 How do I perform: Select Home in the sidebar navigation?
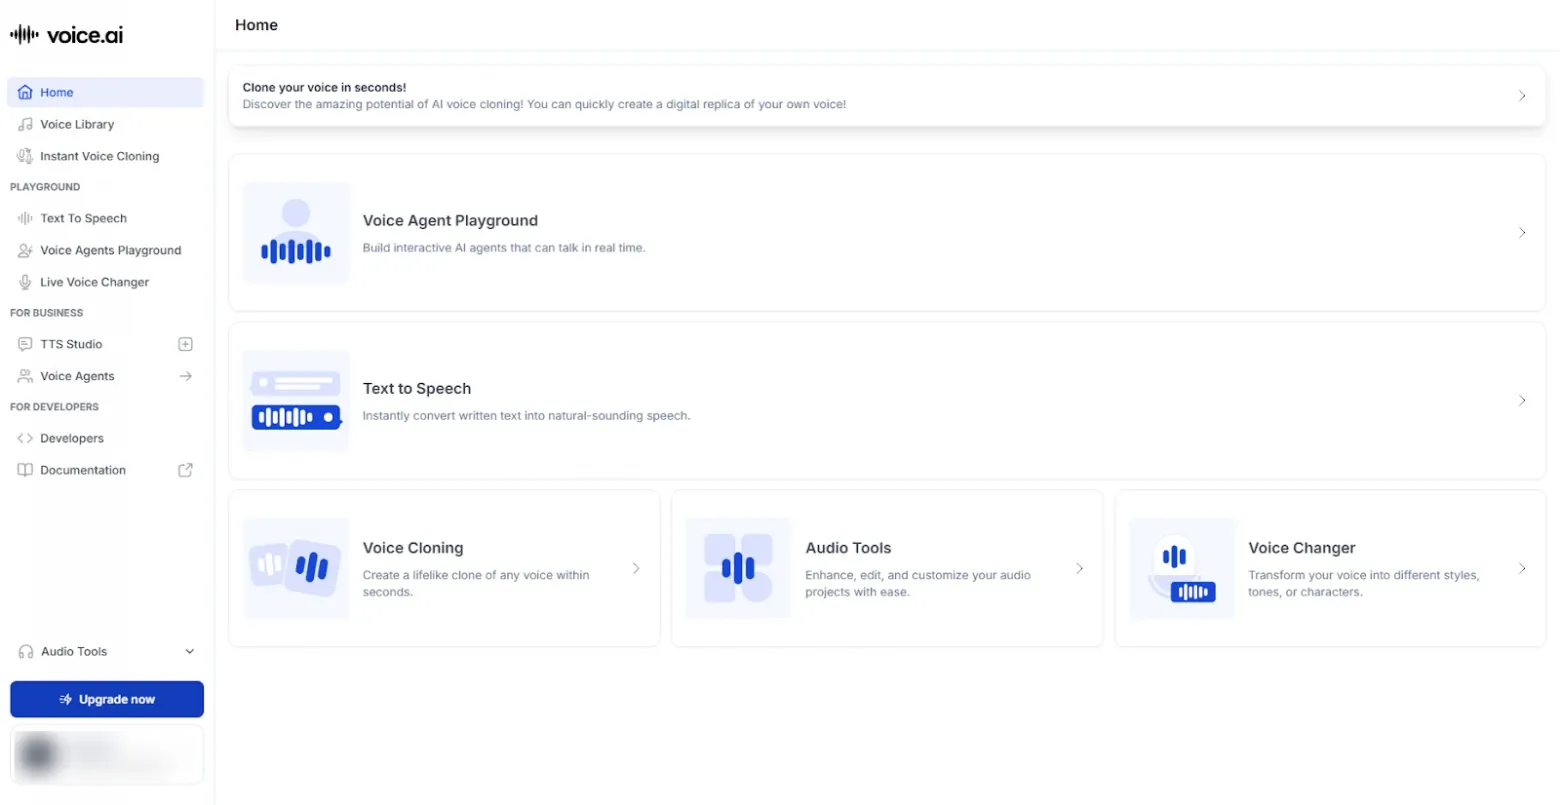pos(58,91)
